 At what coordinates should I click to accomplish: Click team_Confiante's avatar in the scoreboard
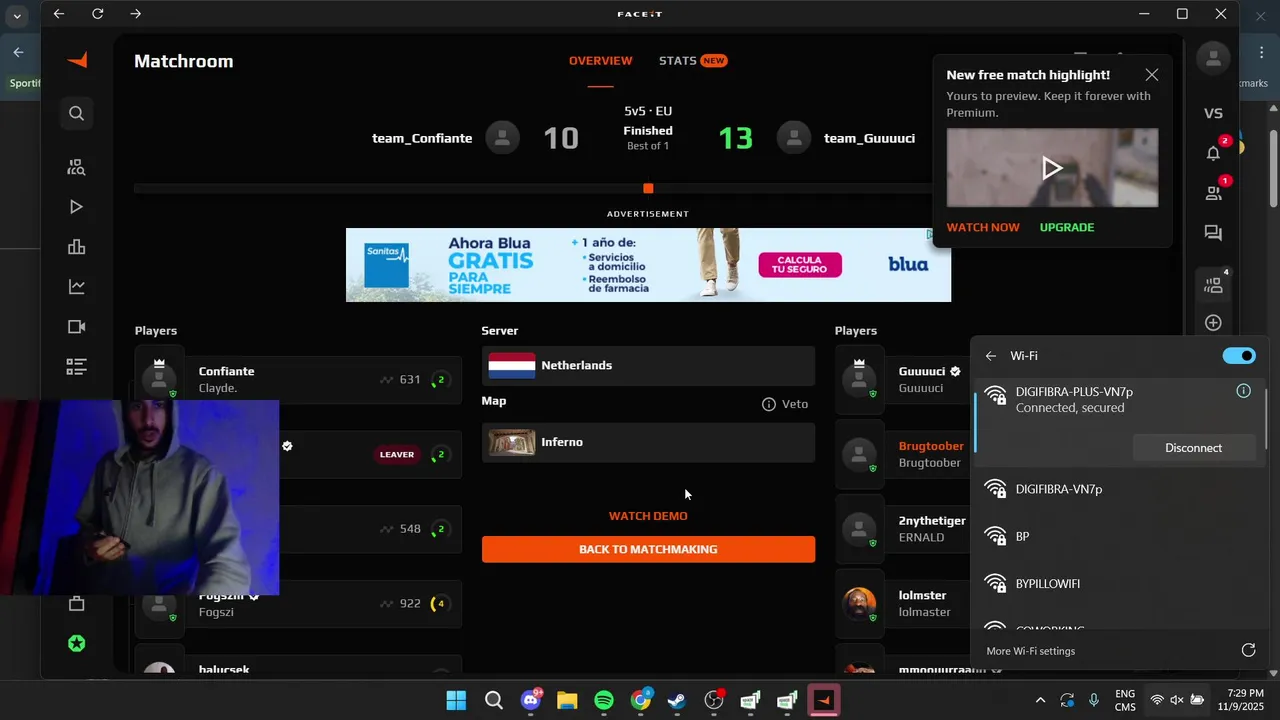(503, 138)
